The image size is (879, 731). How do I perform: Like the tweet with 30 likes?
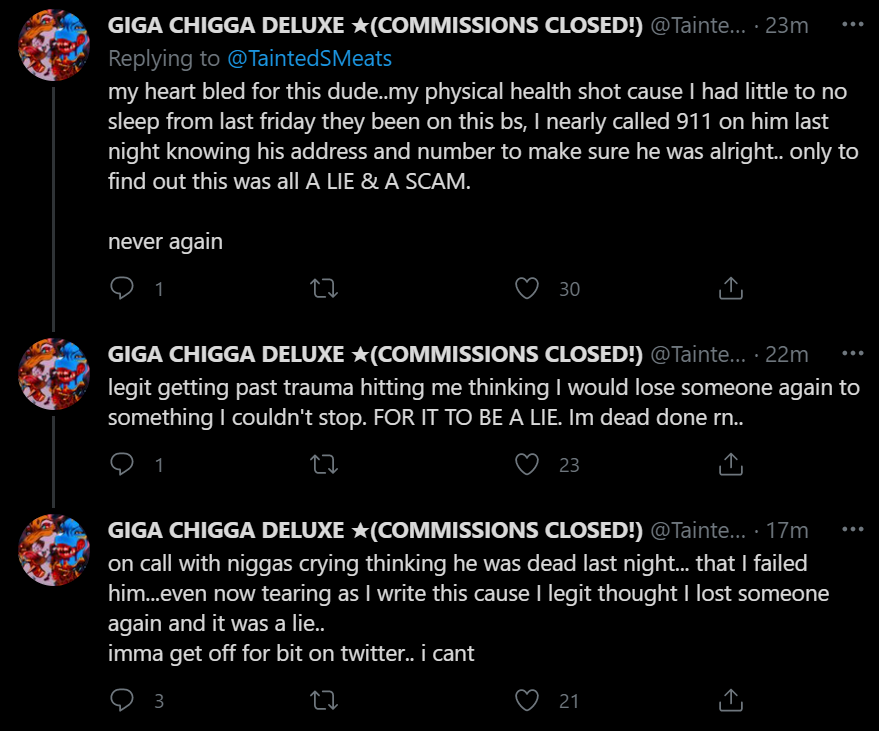(527, 288)
